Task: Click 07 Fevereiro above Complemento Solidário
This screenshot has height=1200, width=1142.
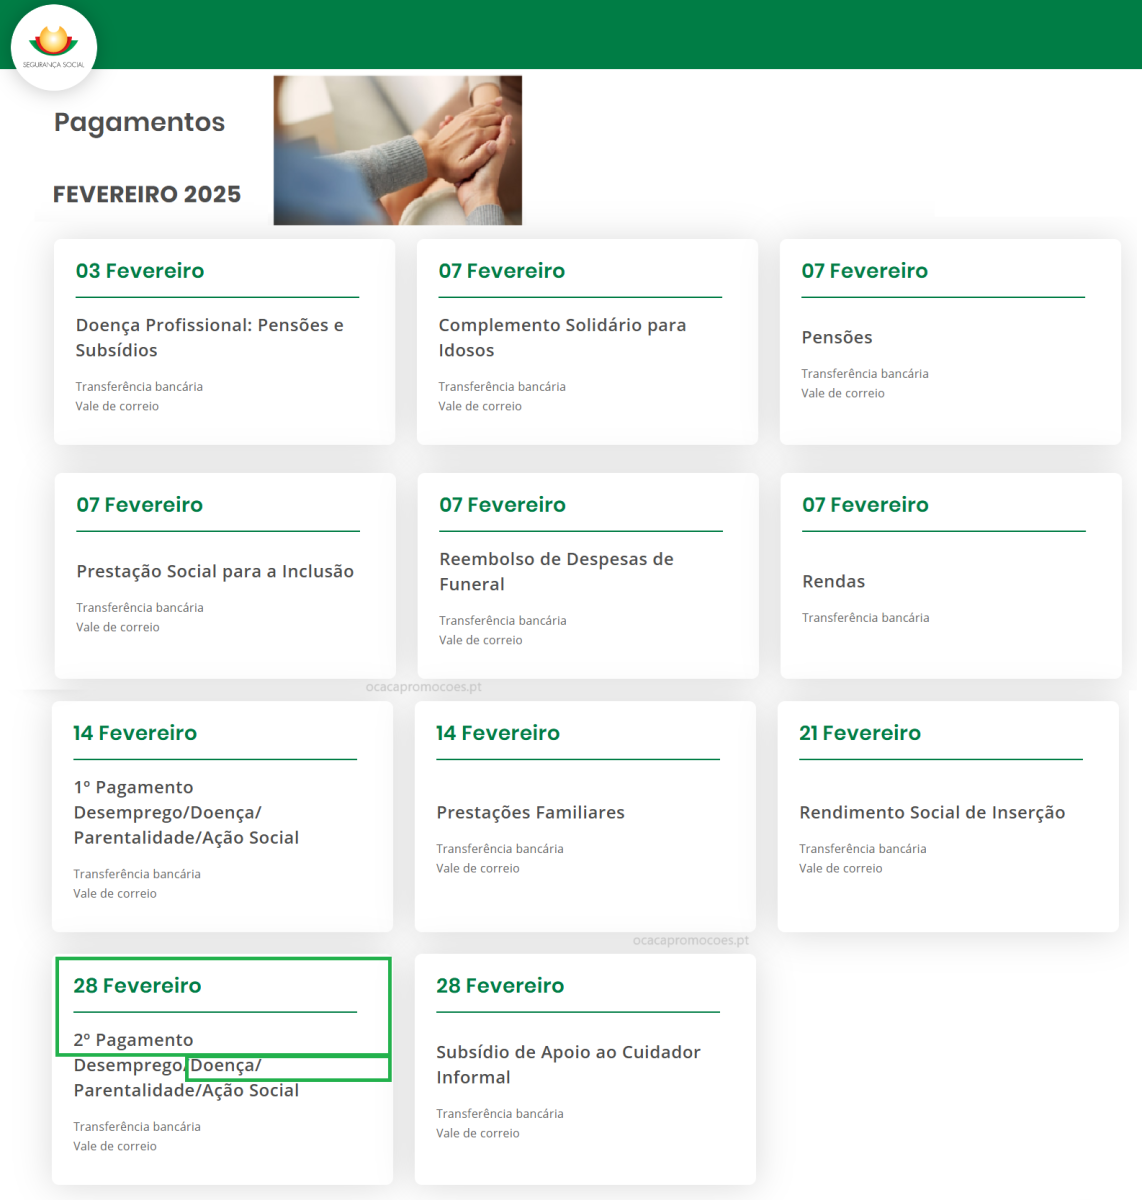Action: point(502,271)
